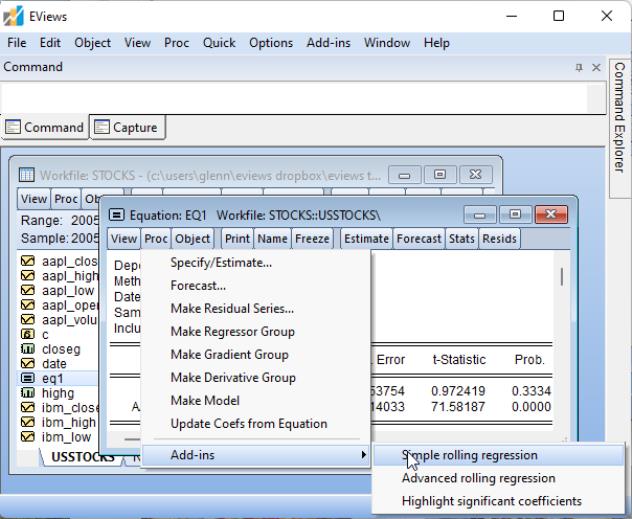Pin the Command window pane
Image resolution: width=632 pixels, height=519 pixels.
579,67
